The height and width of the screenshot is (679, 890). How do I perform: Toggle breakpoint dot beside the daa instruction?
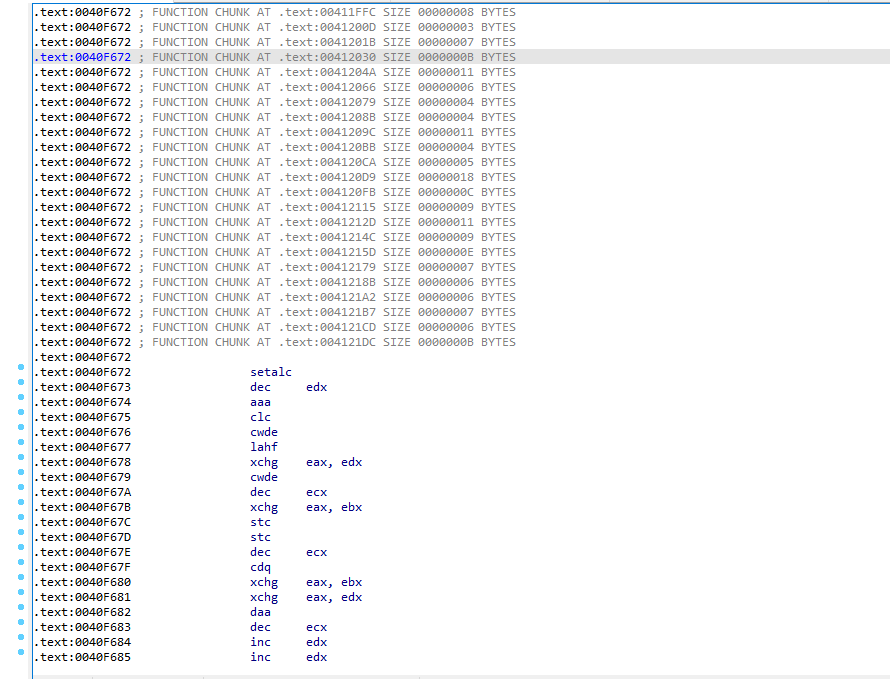coord(21,607)
